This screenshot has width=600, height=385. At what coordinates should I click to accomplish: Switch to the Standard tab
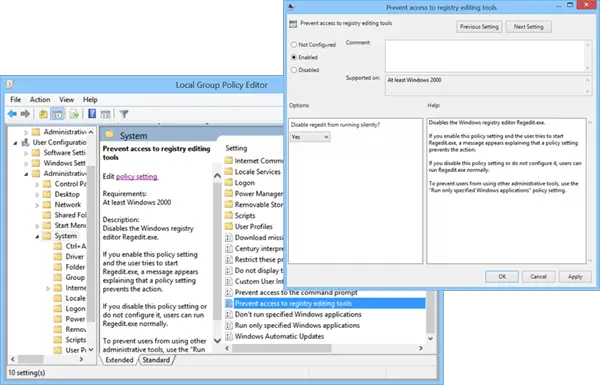tap(156, 360)
